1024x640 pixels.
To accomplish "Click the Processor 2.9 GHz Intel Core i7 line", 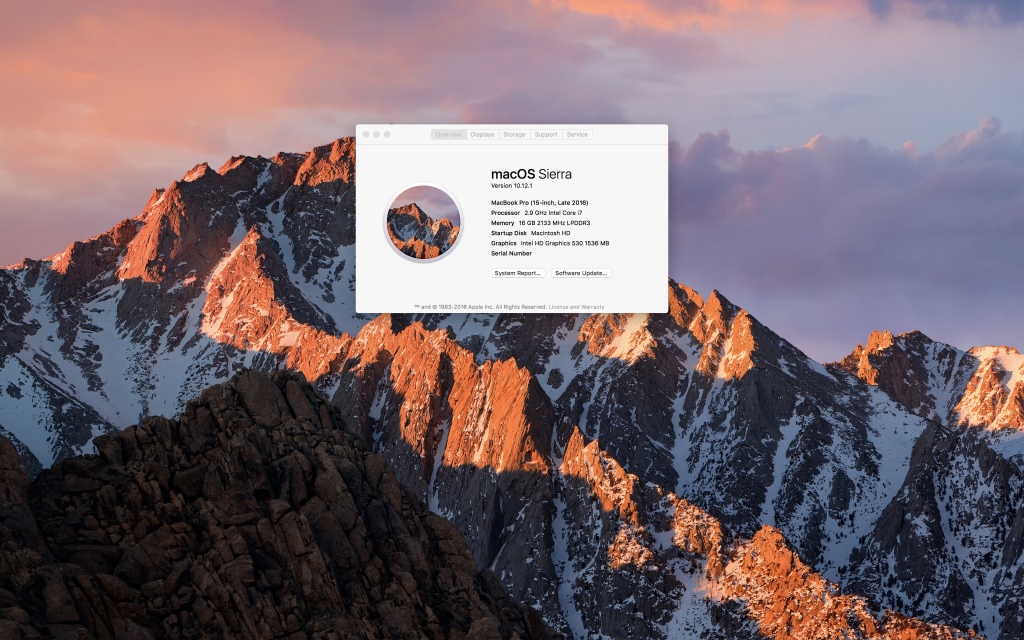I will (x=537, y=213).
